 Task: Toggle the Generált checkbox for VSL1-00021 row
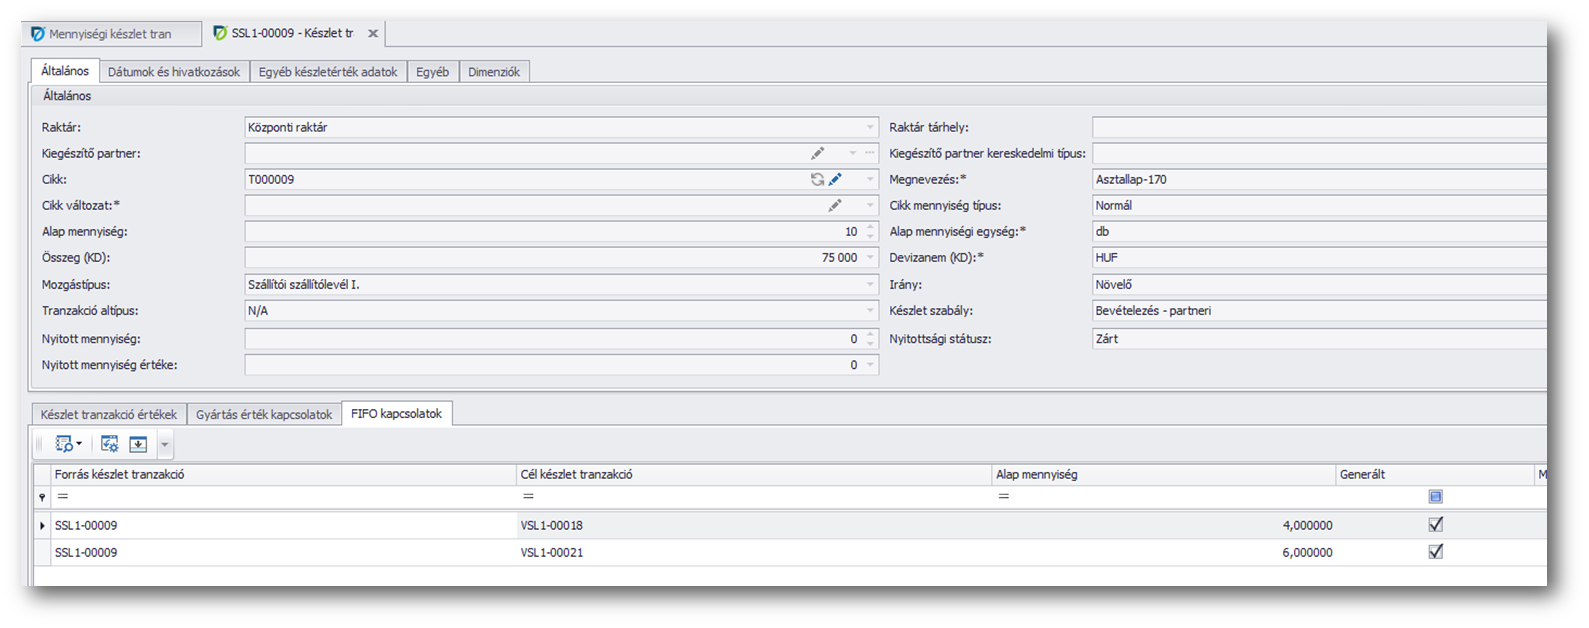click(1436, 551)
